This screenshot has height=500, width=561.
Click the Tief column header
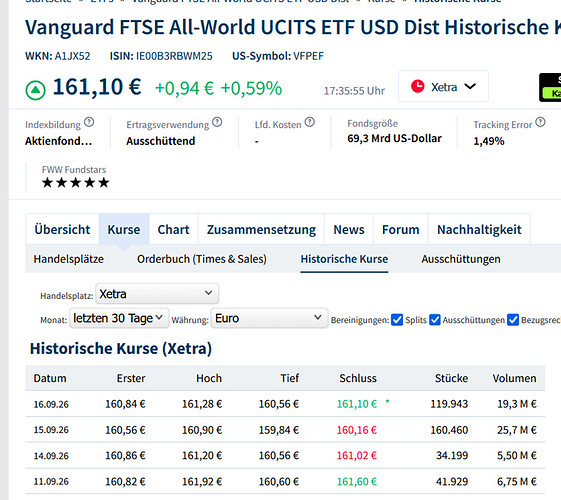pos(289,378)
